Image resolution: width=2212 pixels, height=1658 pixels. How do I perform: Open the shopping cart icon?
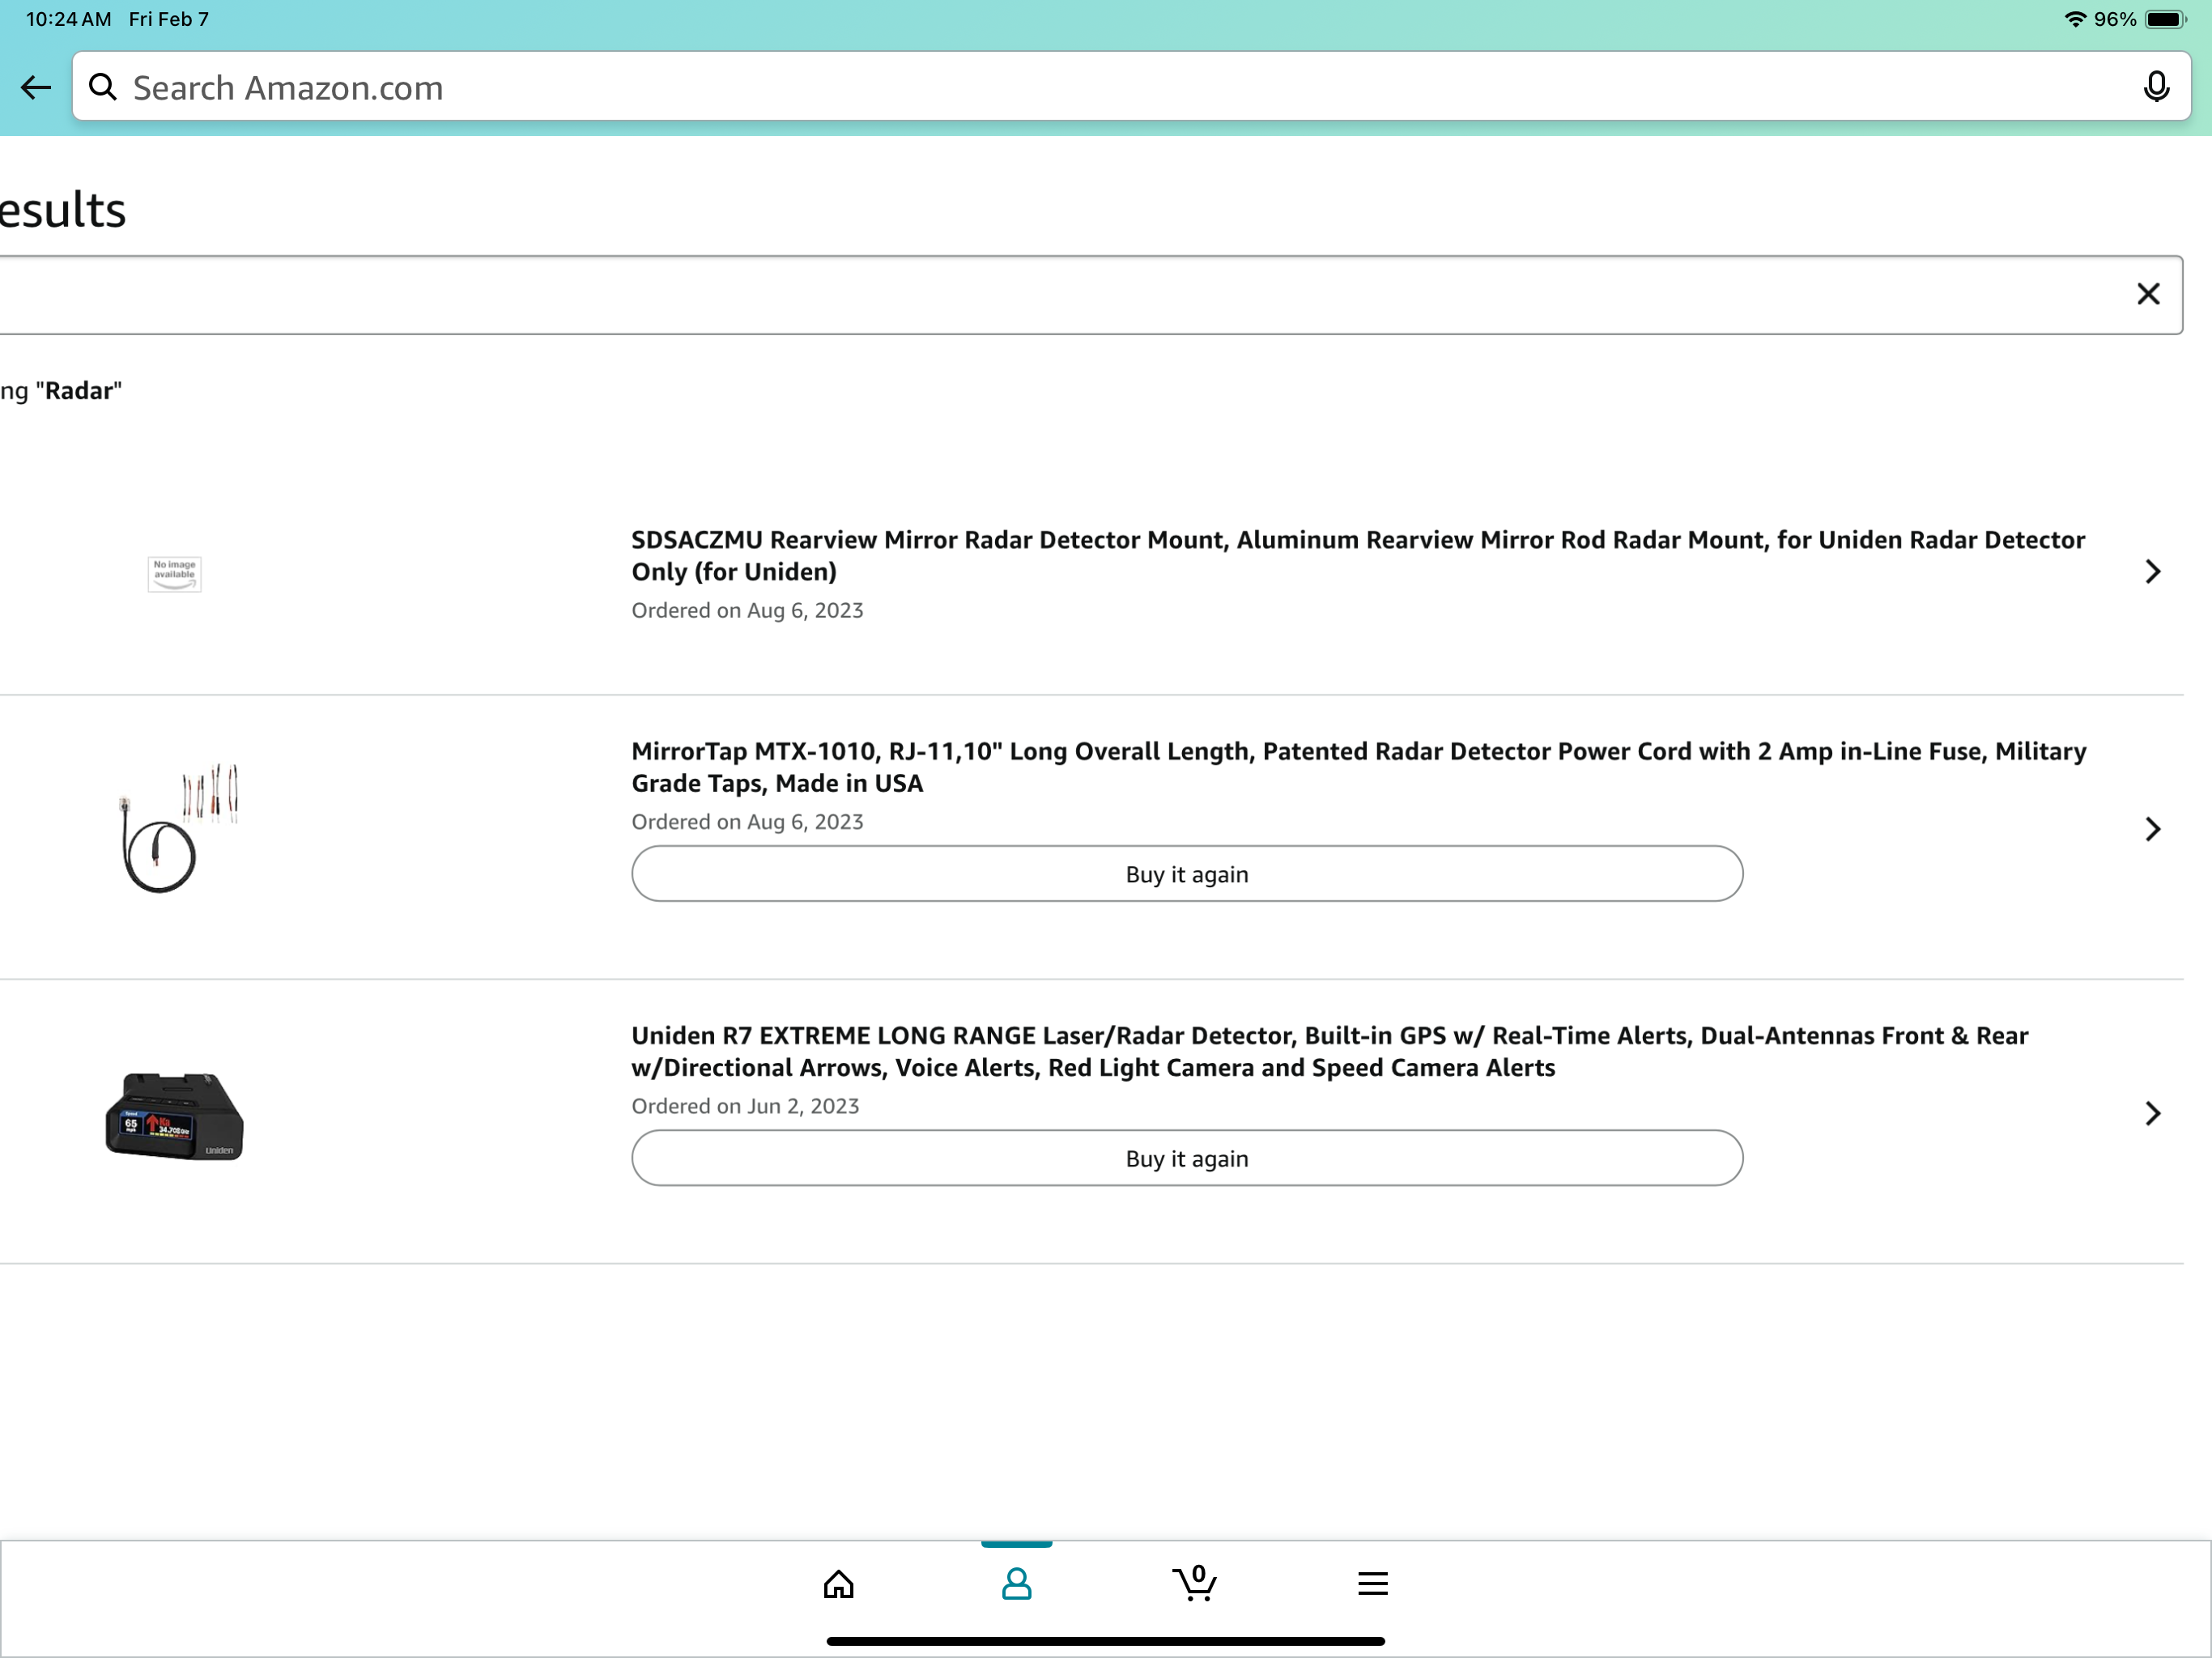[1194, 1584]
